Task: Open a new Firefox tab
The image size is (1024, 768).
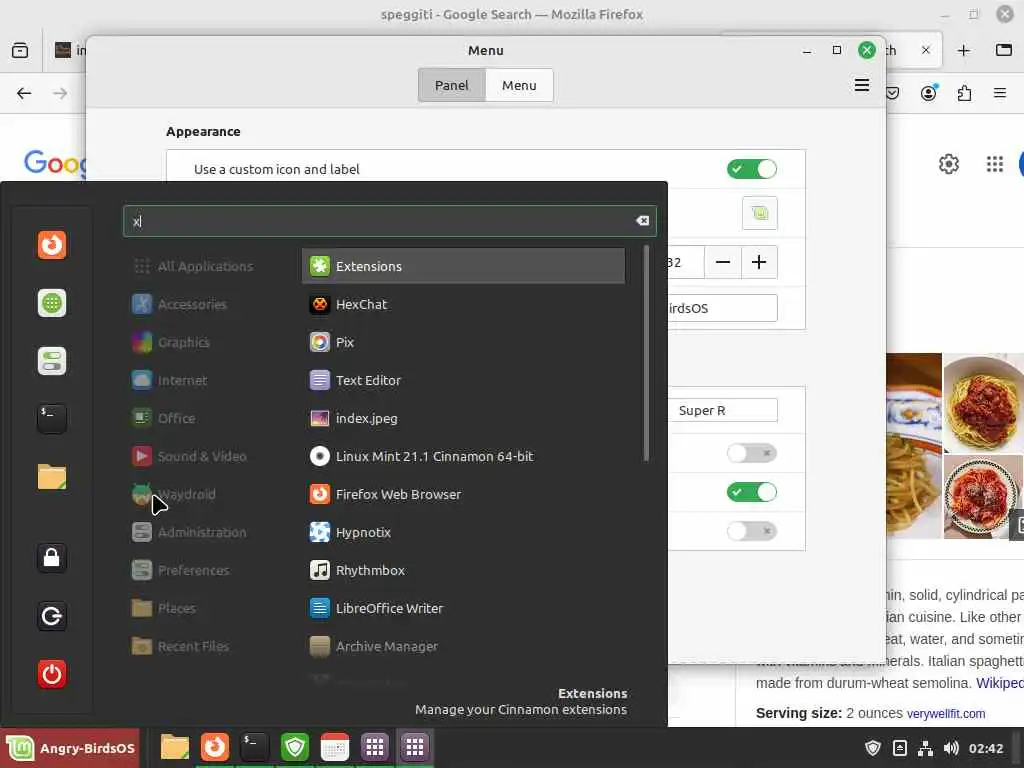Action: [963, 51]
